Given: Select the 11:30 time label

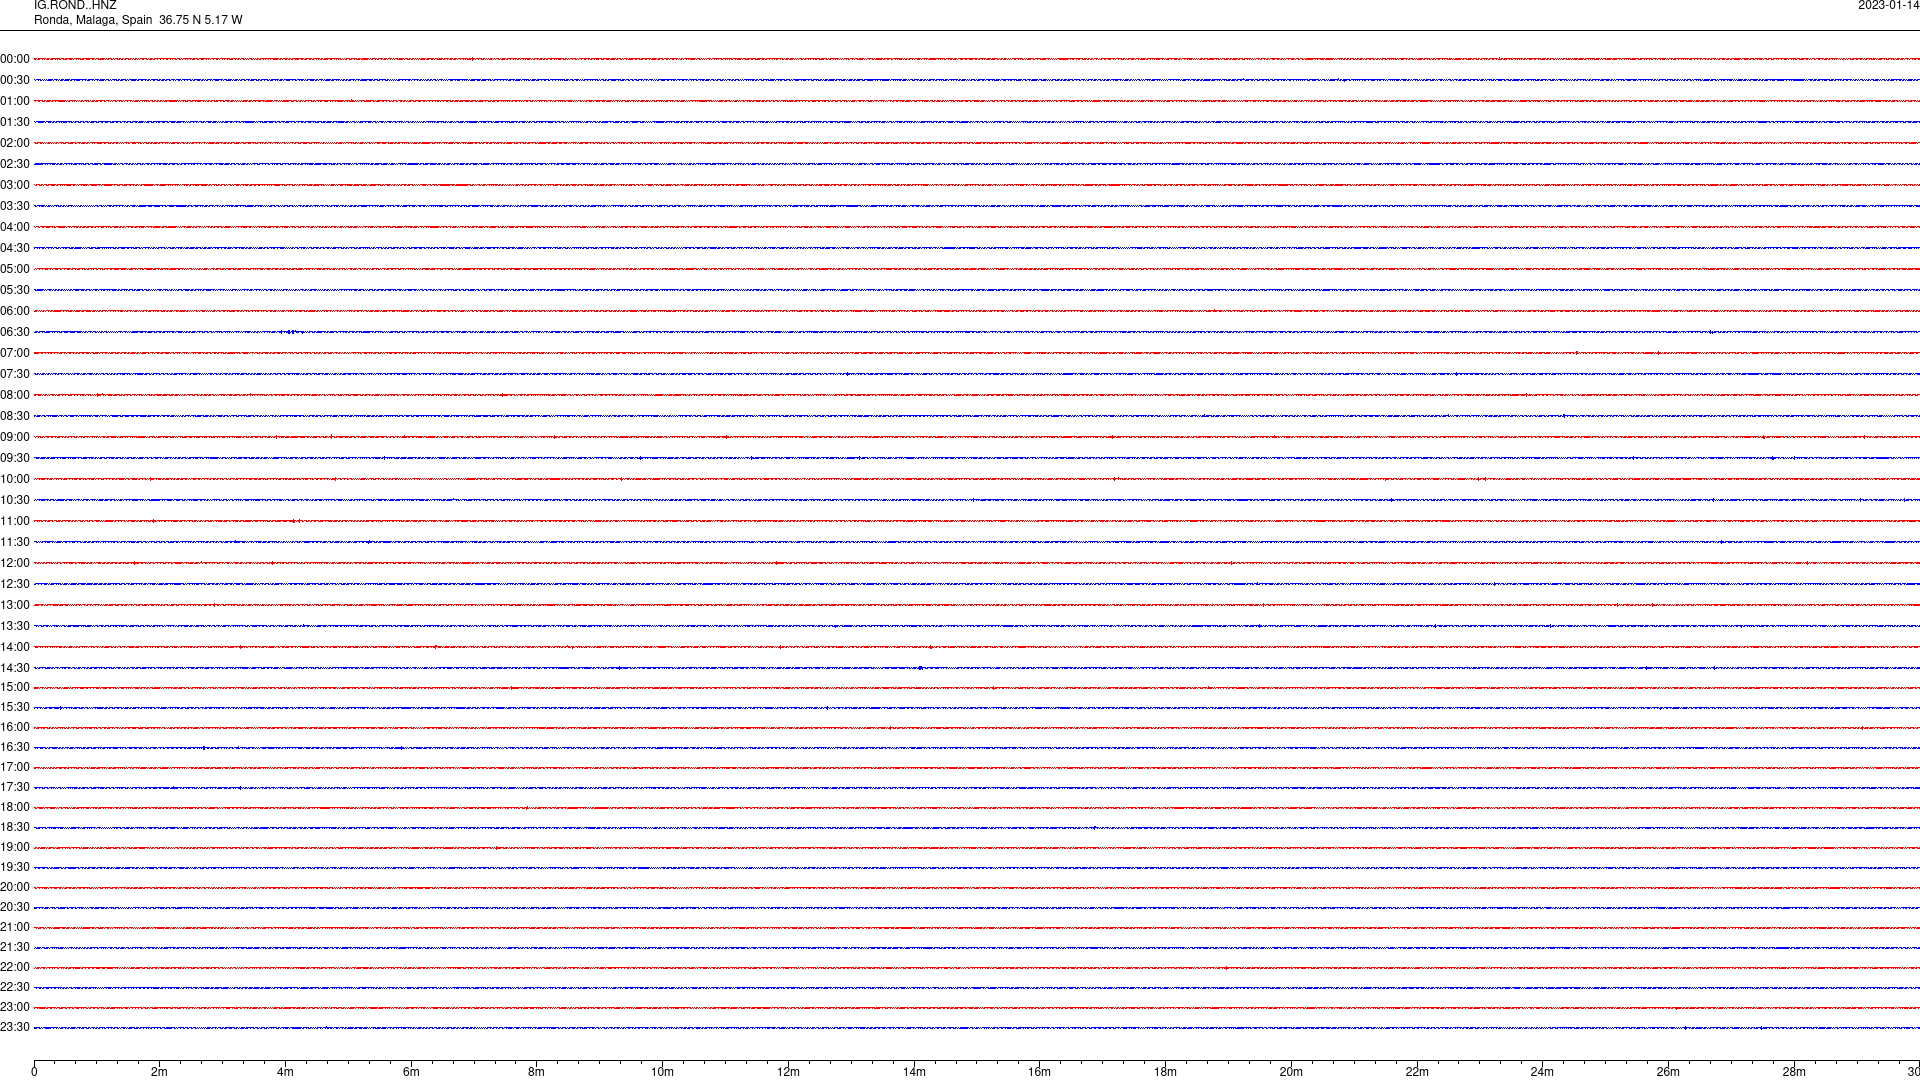Looking at the screenshot, I should (x=15, y=542).
